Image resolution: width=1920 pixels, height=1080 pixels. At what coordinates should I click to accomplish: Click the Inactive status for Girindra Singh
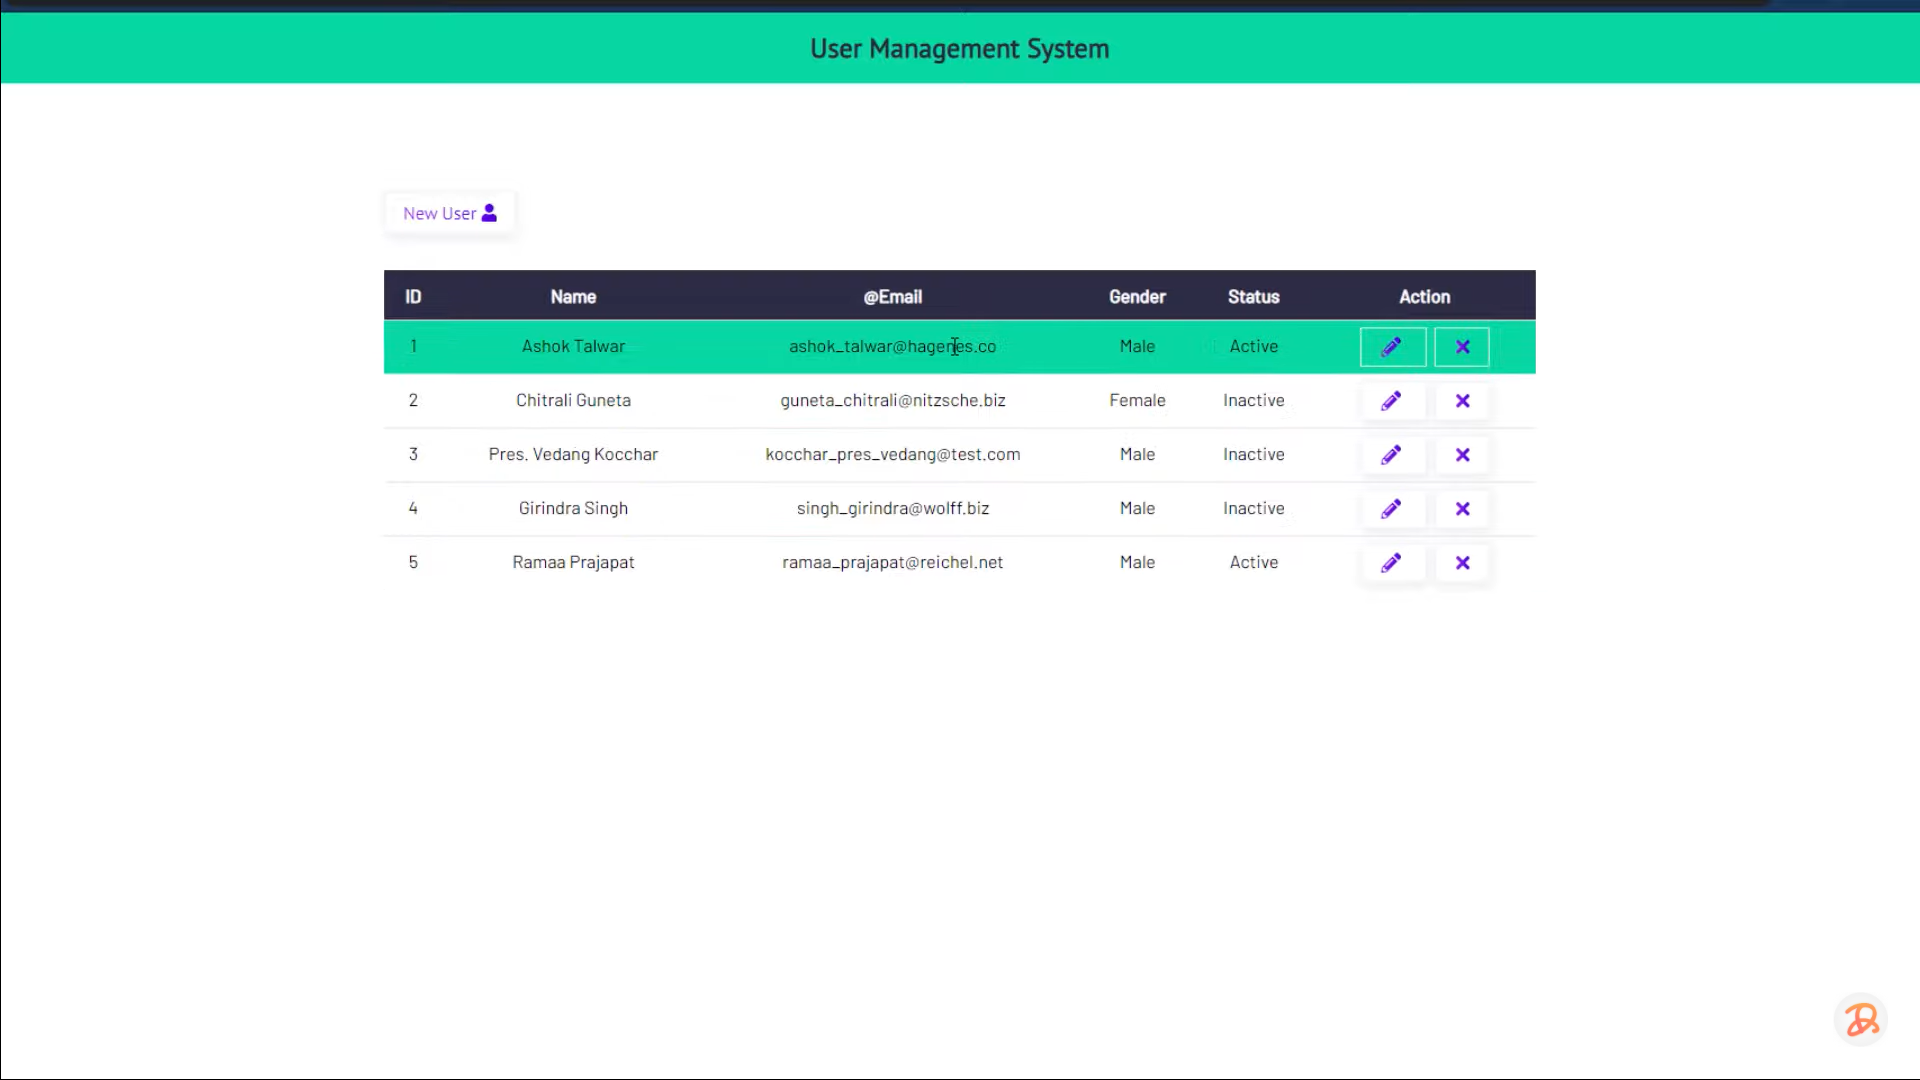[x=1253, y=508]
